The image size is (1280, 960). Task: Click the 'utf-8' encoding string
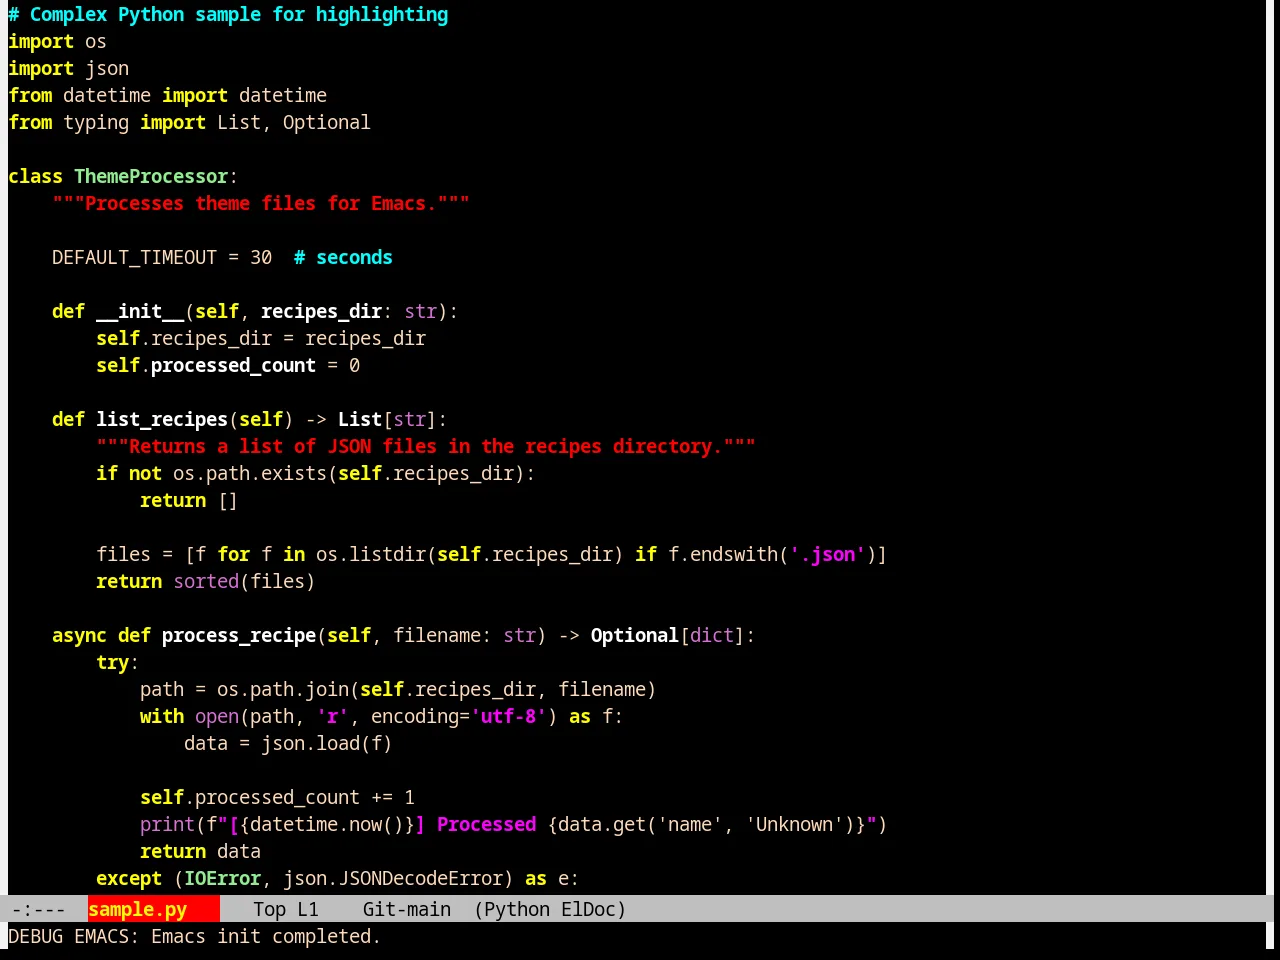click(508, 716)
